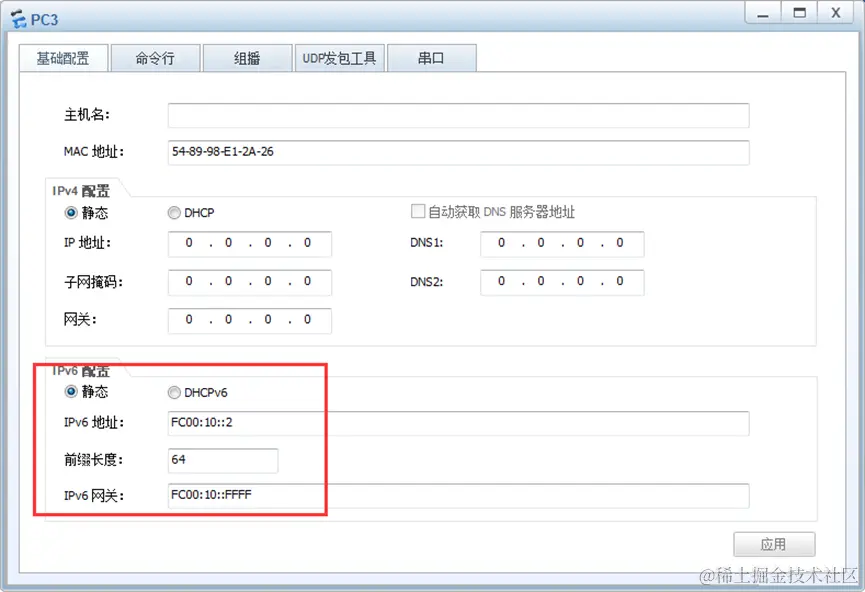Click the MAC 地址 field
Screen dimensions: 865x592
pos(458,152)
